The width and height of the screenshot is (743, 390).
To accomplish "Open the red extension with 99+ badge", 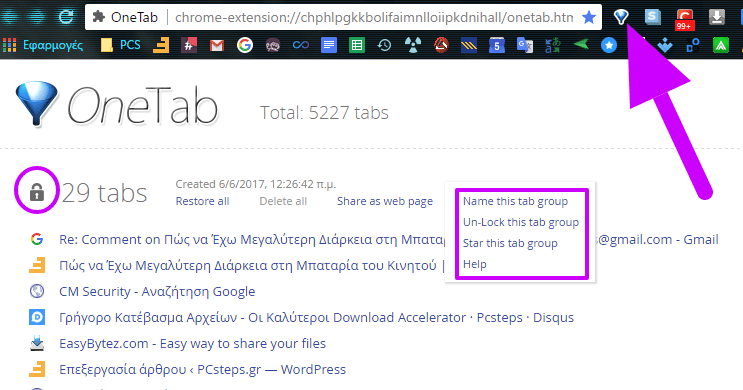I will [684, 19].
